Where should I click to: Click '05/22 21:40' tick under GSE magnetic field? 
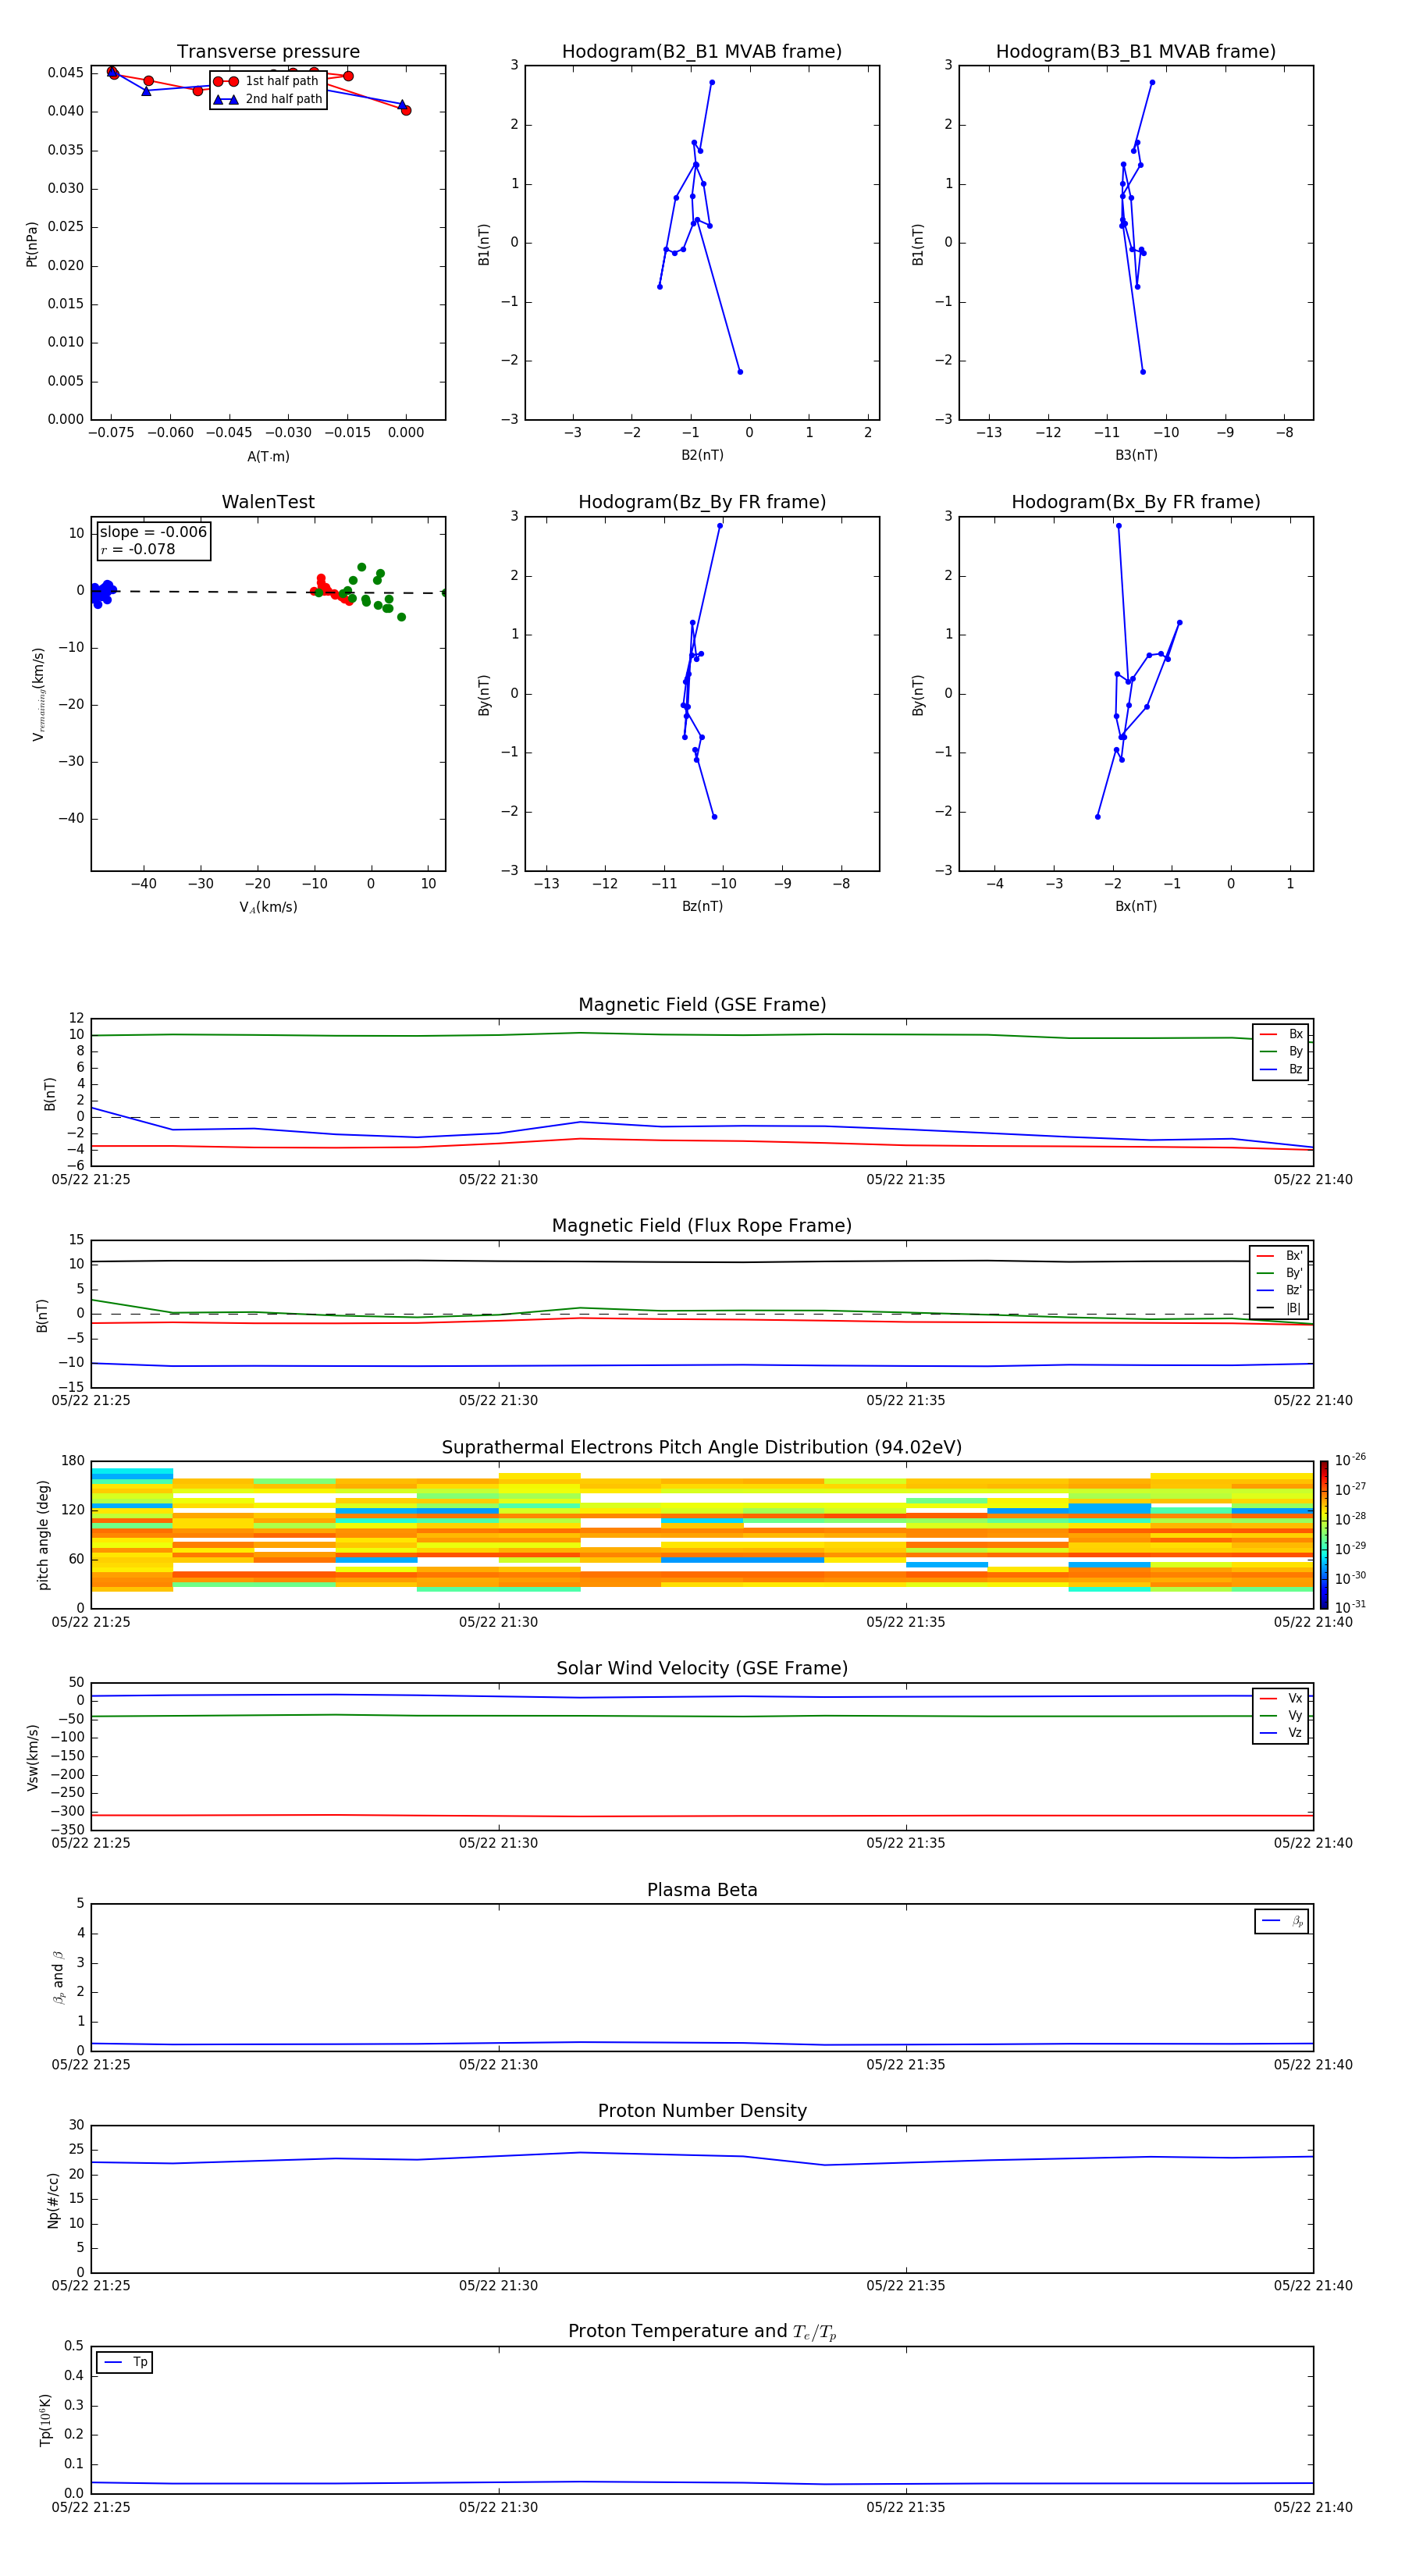click(1313, 1180)
